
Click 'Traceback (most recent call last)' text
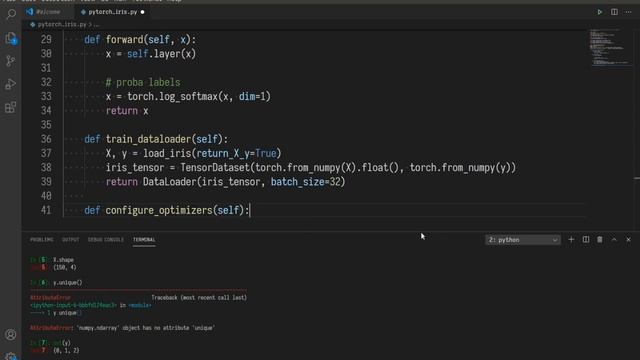[x=199, y=298]
